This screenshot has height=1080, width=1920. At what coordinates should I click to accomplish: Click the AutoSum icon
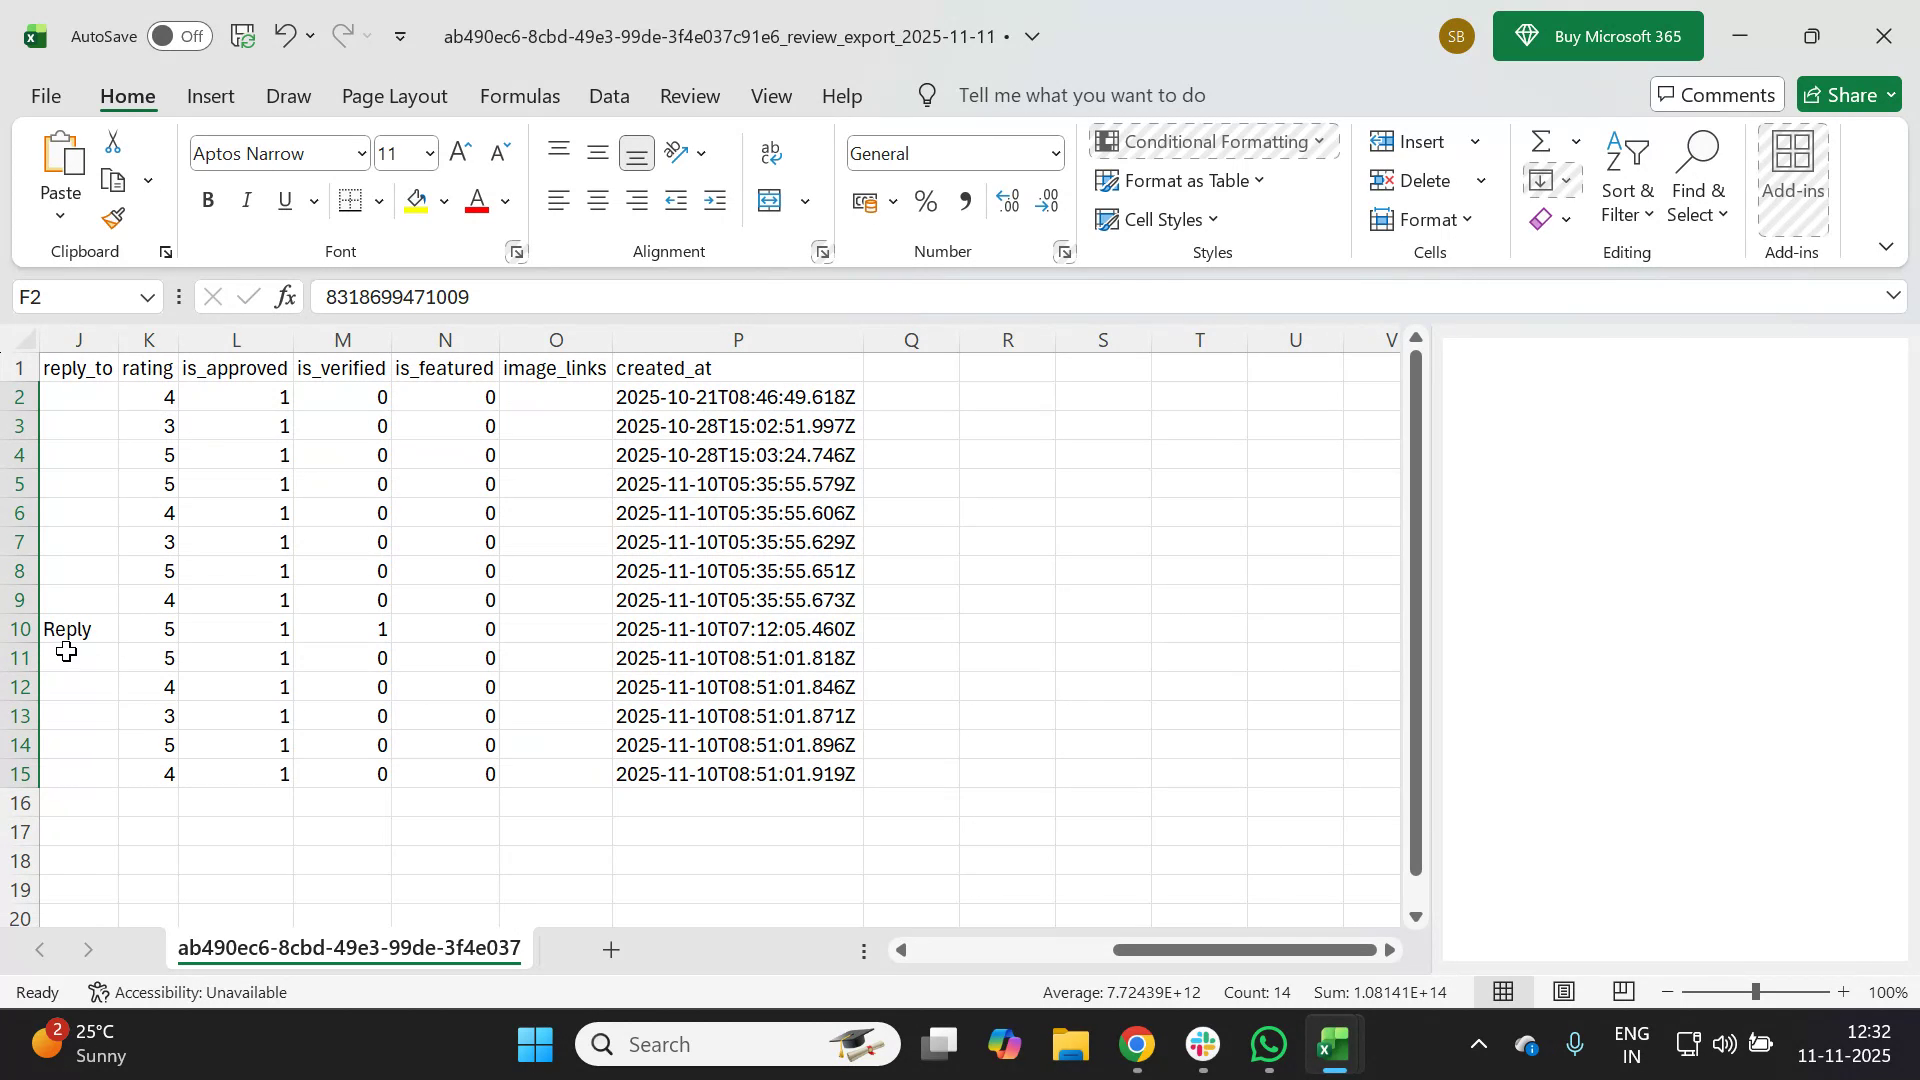(1540, 140)
